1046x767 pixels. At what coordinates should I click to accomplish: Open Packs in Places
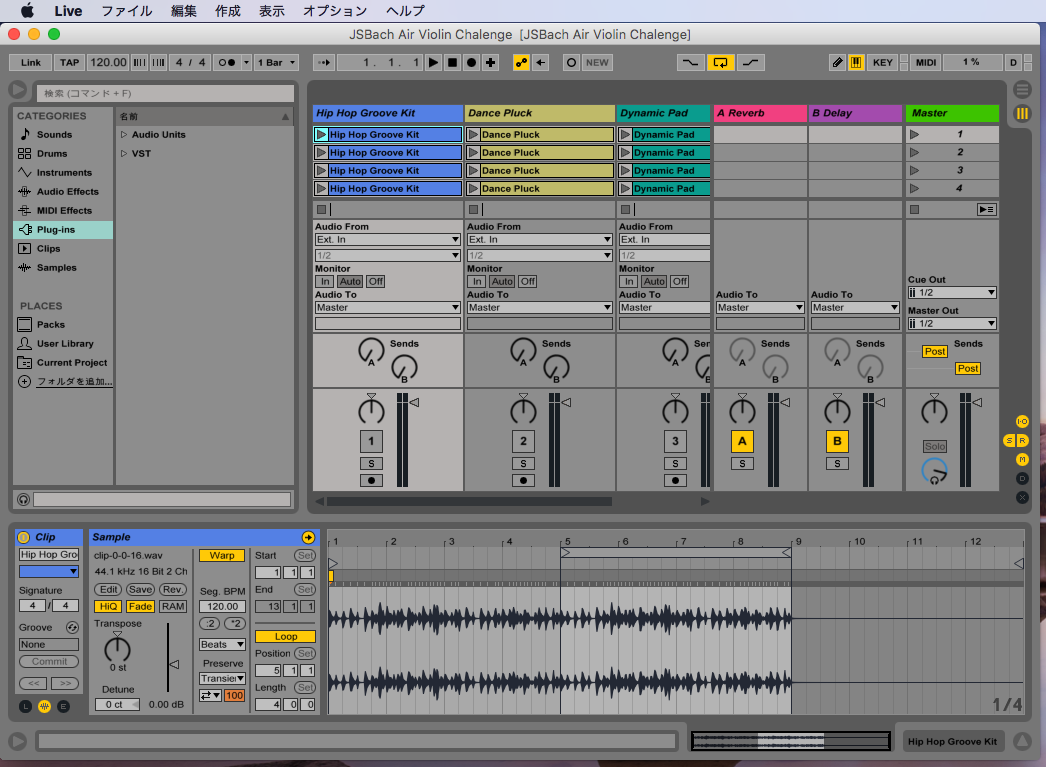51,325
